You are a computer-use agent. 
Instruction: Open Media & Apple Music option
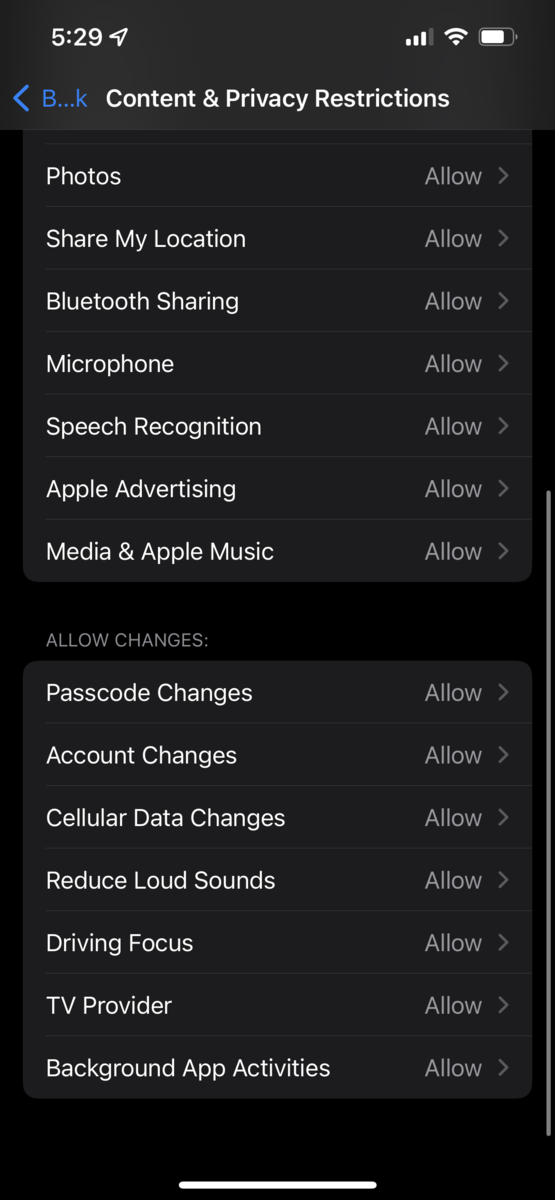point(277,551)
